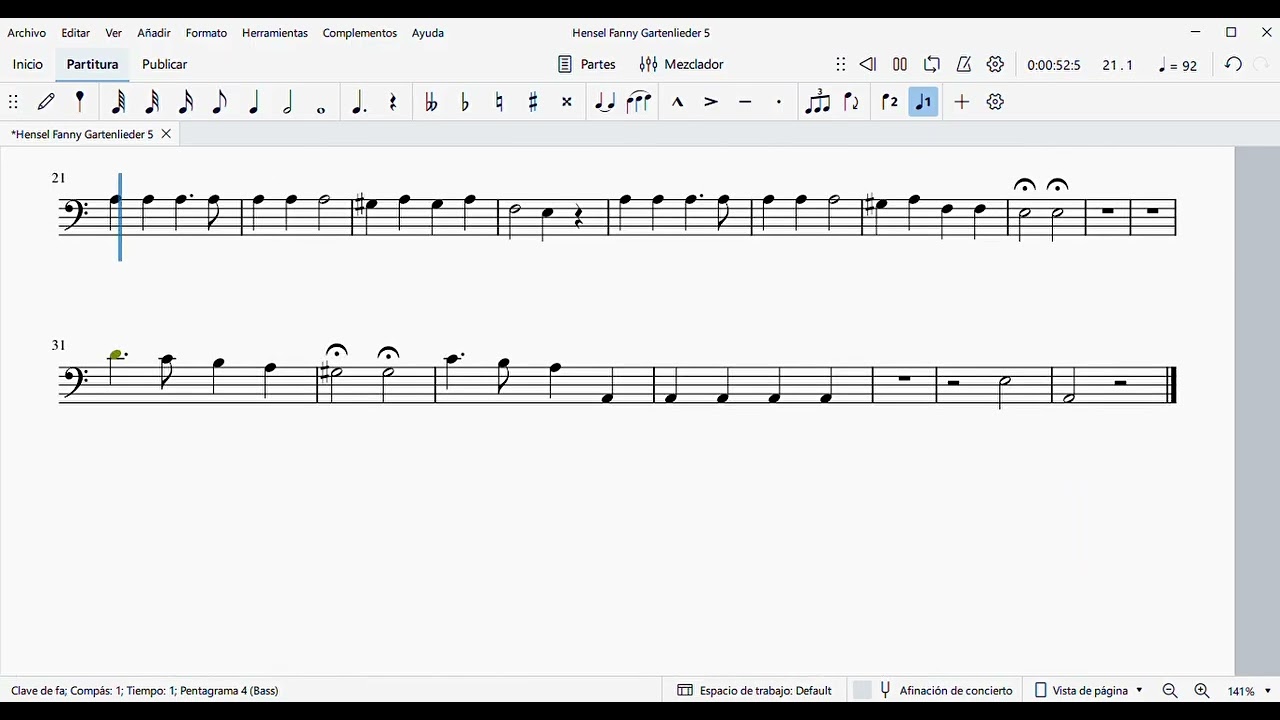Apply natural accidental
This screenshot has height=720, width=1280.
499,102
